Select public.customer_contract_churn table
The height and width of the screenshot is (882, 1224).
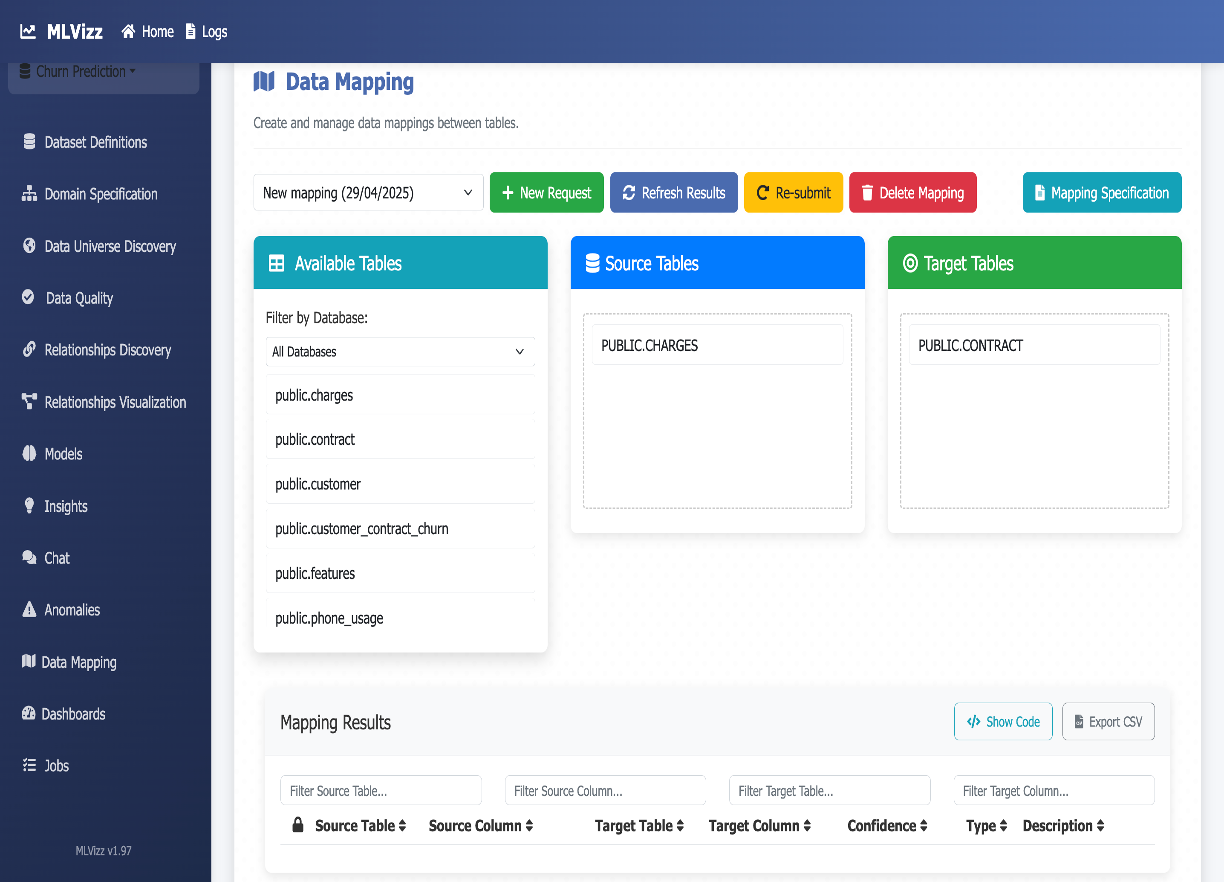[x=400, y=529]
